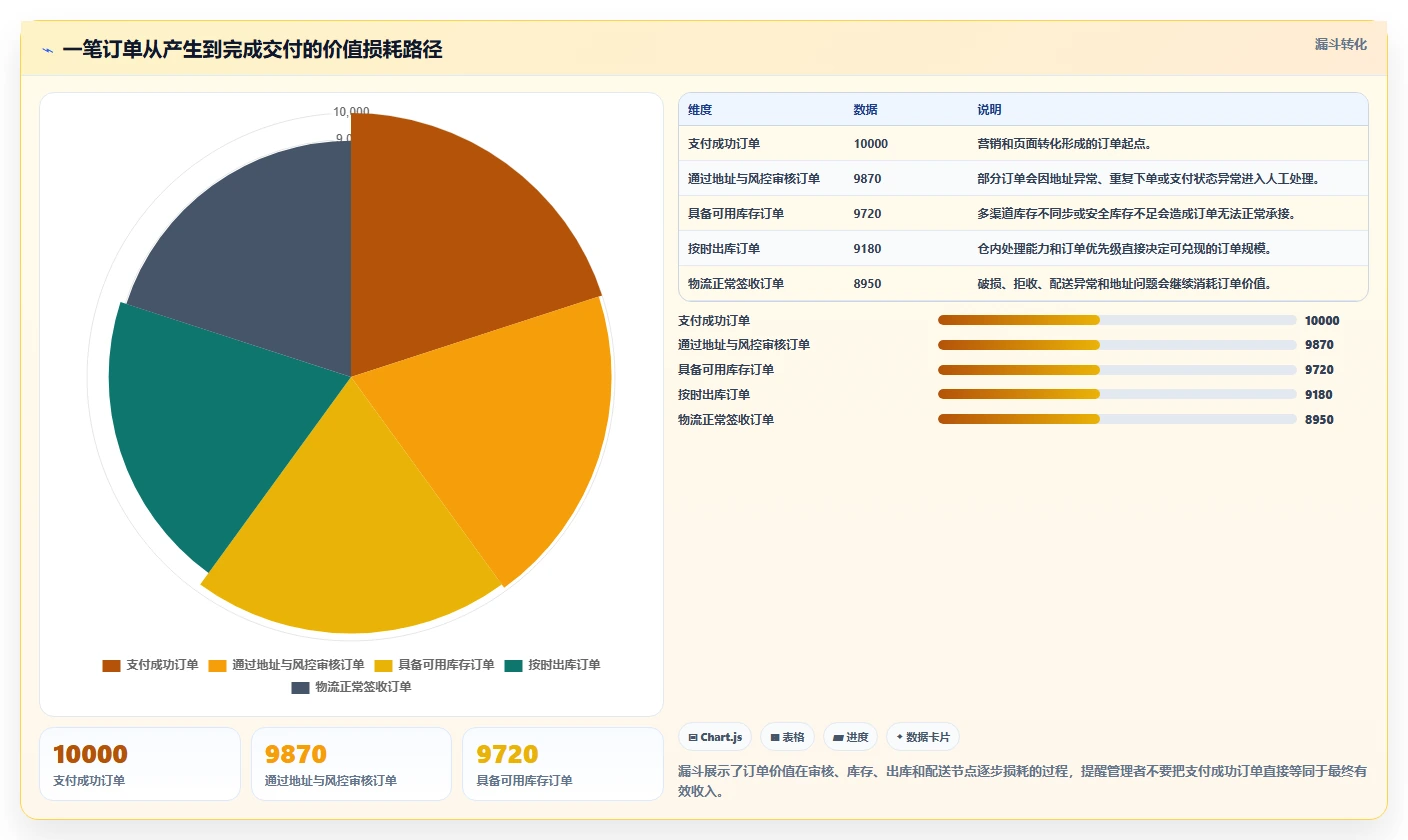
Task: Click progress bar for 具备可用库存订单
Action: click(x=1117, y=370)
